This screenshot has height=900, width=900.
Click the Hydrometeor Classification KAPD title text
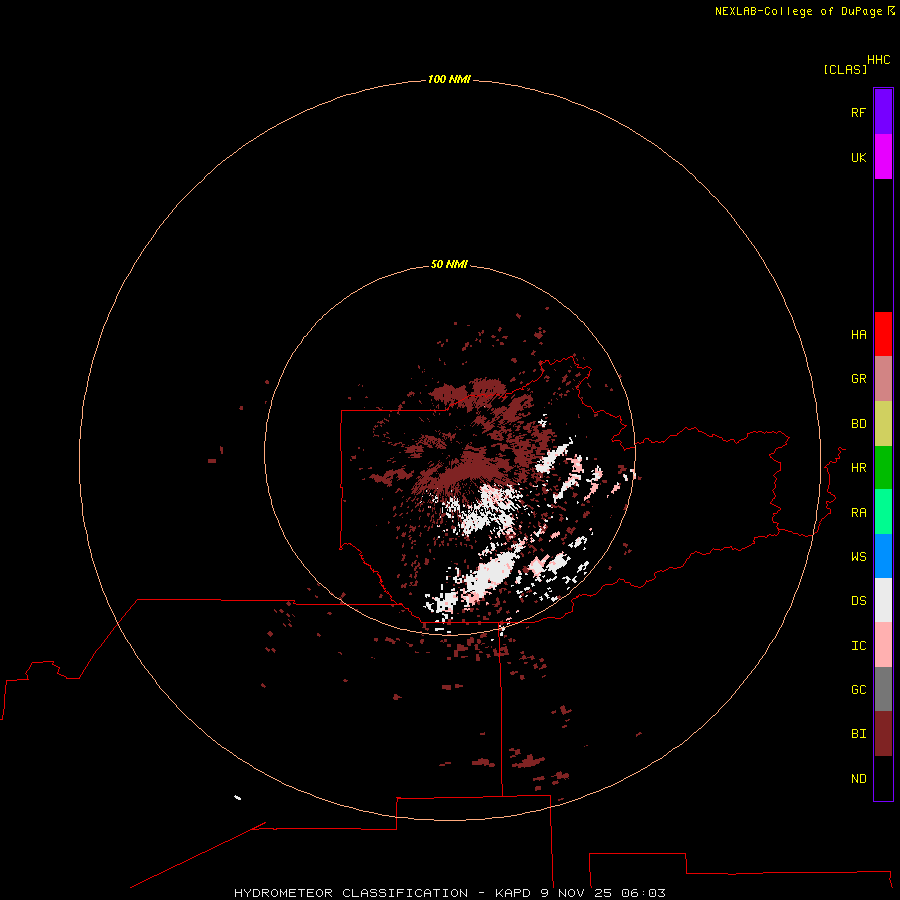[449, 893]
